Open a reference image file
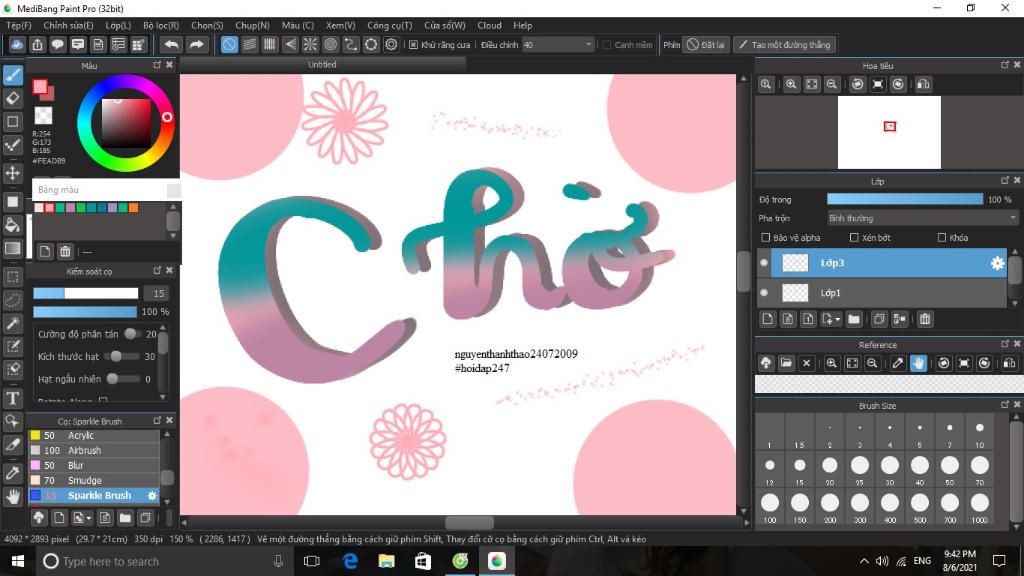The width and height of the screenshot is (1024, 576). (786, 363)
